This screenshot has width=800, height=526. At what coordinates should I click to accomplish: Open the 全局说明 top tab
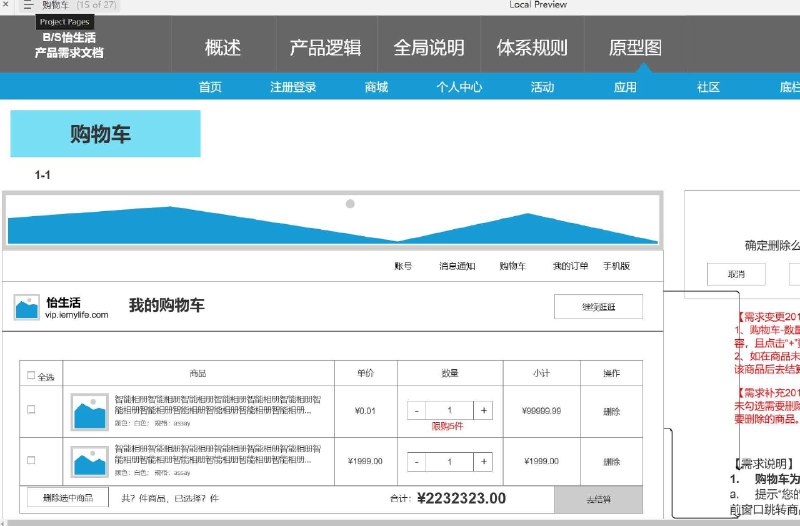click(x=429, y=47)
